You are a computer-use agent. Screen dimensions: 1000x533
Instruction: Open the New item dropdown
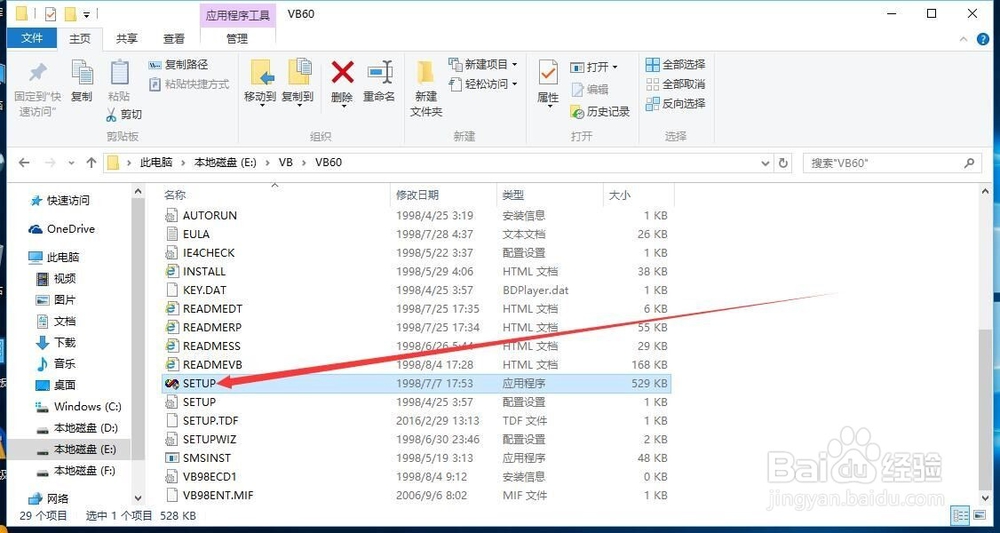point(483,64)
